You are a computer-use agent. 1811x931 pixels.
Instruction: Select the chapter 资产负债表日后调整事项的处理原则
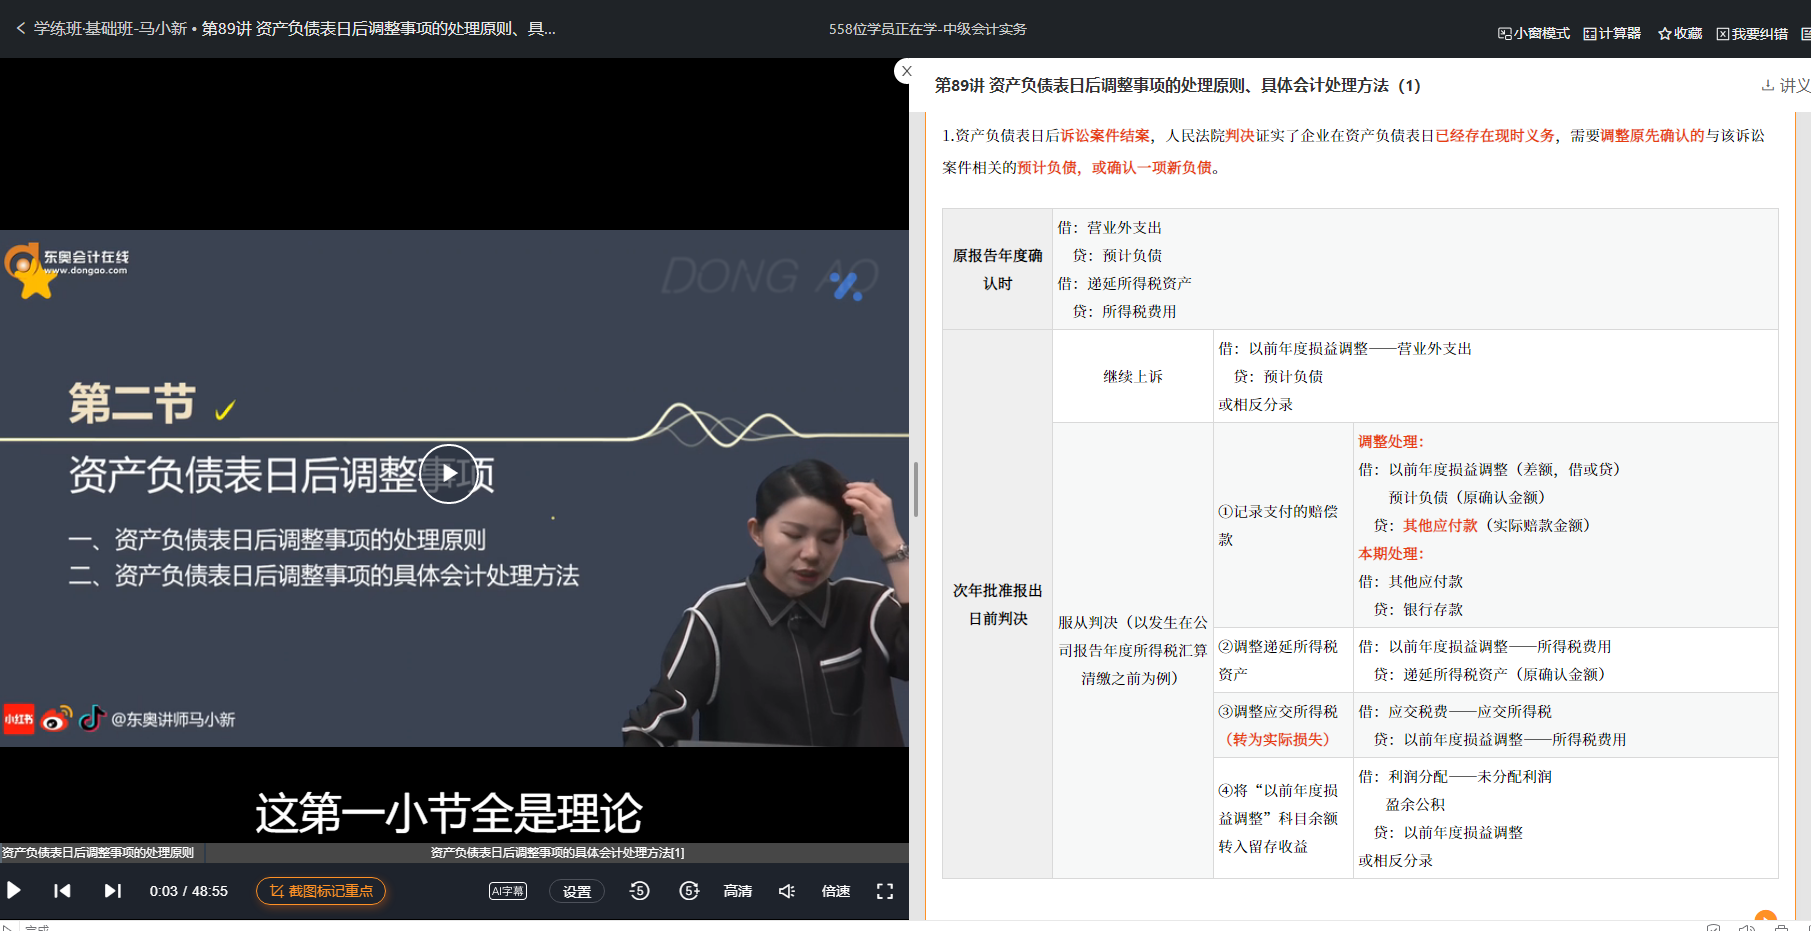[x=100, y=853]
